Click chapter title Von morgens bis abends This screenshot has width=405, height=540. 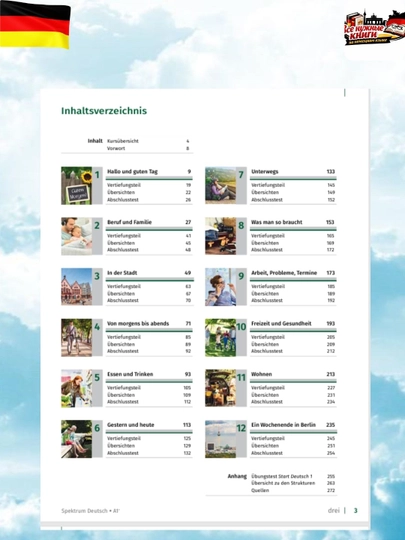pos(138,323)
